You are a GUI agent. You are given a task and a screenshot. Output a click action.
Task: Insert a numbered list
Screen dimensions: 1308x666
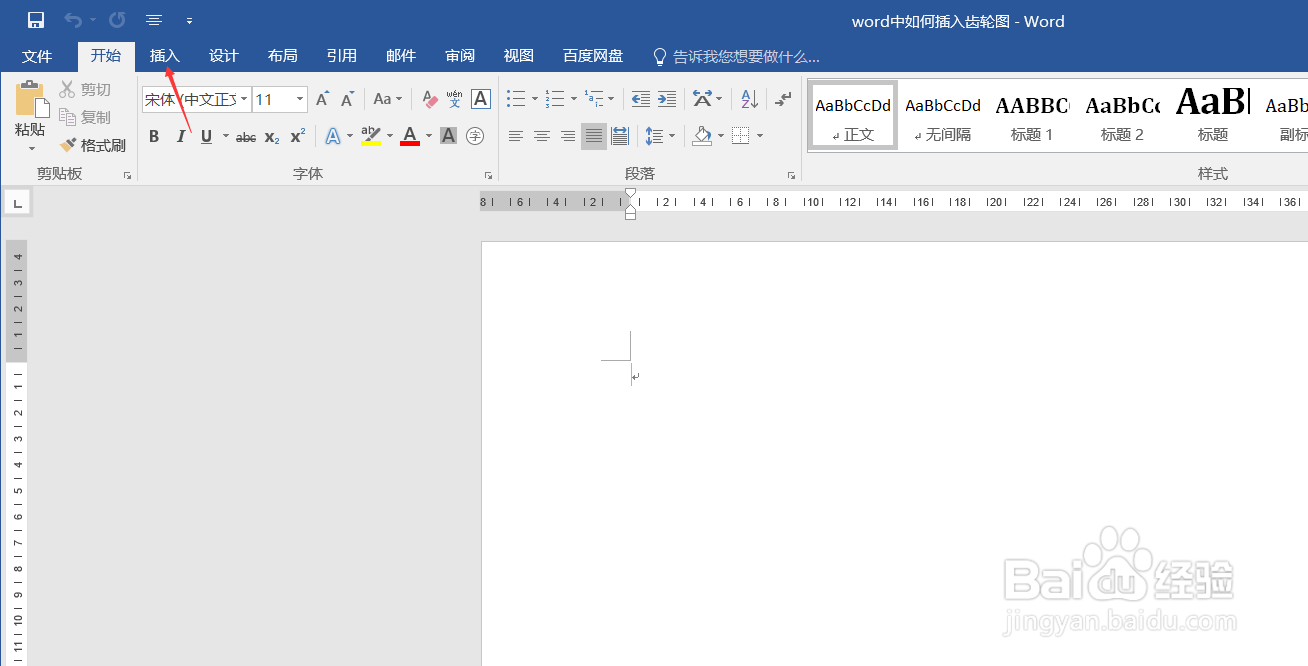[x=555, y=99]
